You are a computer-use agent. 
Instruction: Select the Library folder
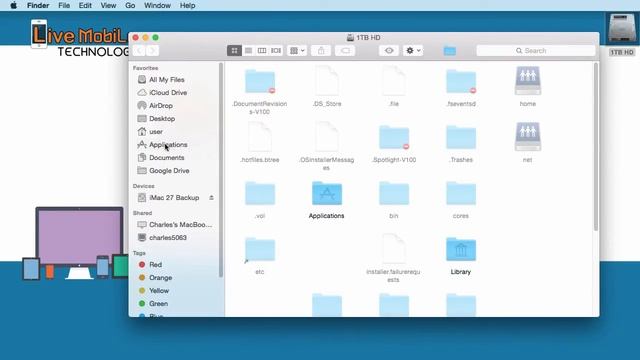(461, 249)
